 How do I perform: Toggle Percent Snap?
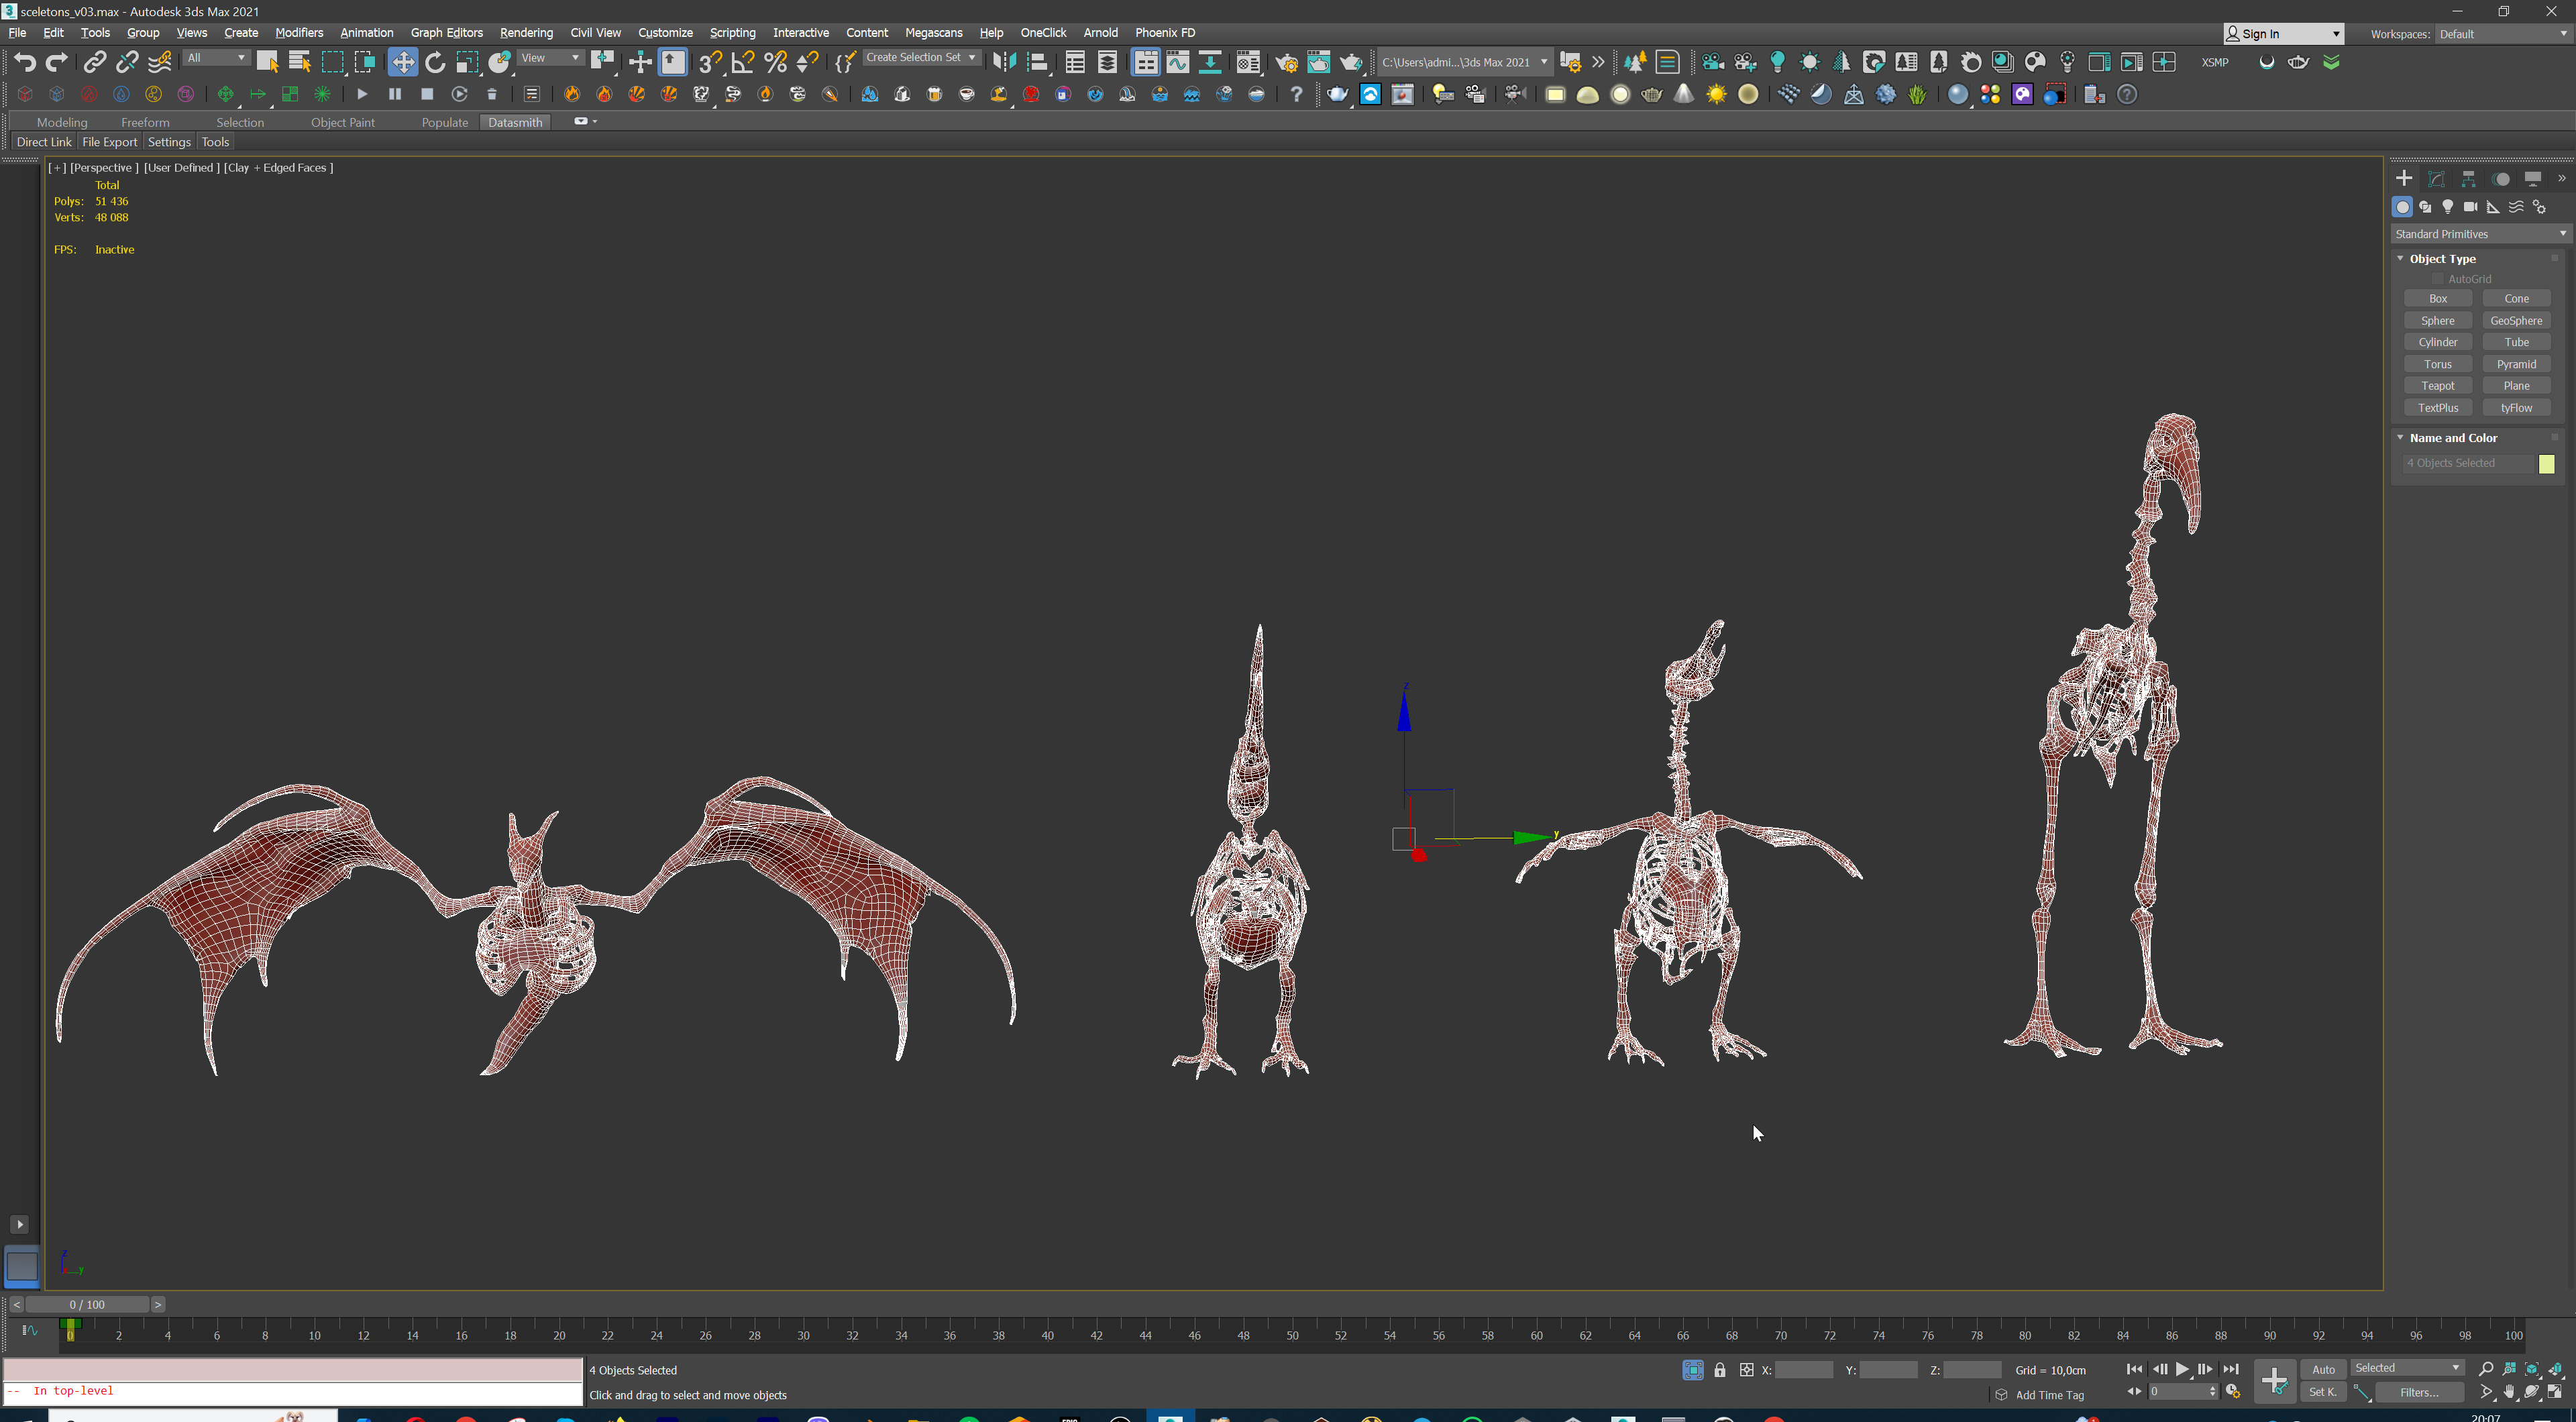point(775,62)
